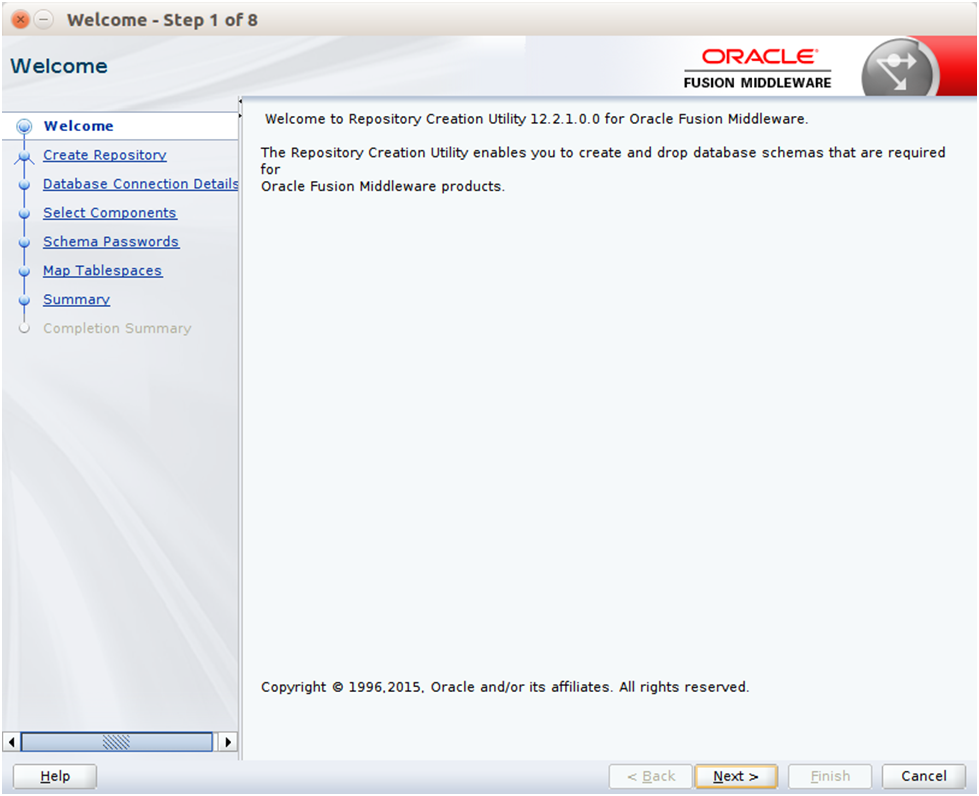Click the 'Oracle Fusion Middleware products.' text line

coord(383,186)
